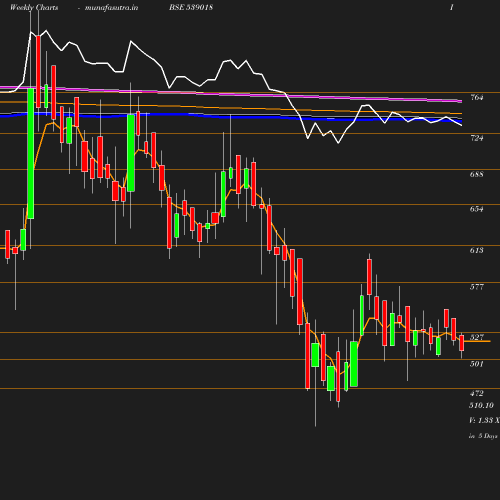Click the 527 price axis label
Screen dimensions: 500x500
coord(477,337)
